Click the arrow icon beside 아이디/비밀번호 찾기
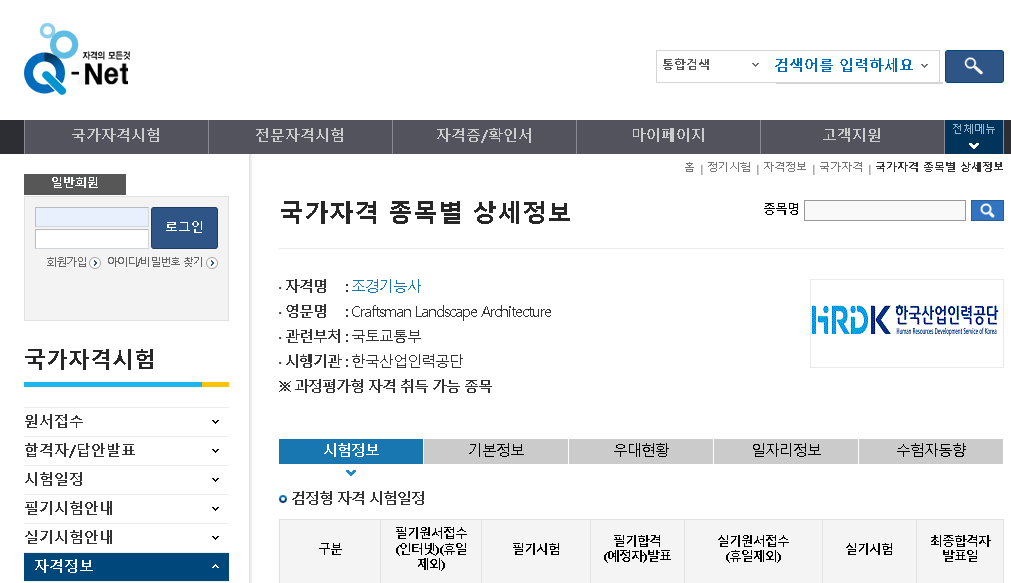 click(211, 261)
